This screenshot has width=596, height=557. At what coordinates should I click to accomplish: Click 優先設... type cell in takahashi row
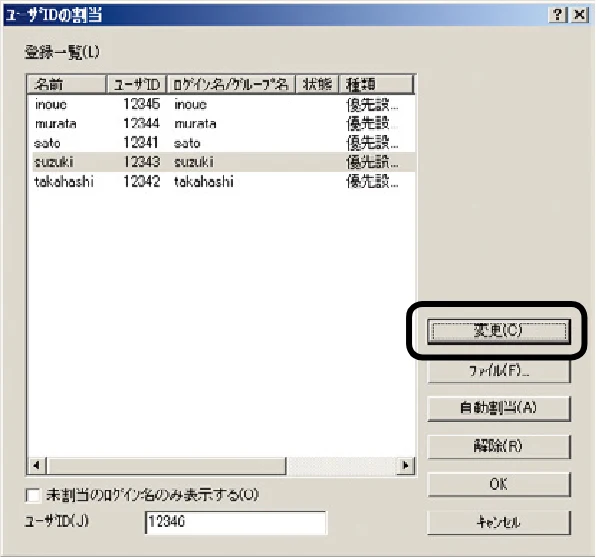pyautogui.click(x=372, y=182)
